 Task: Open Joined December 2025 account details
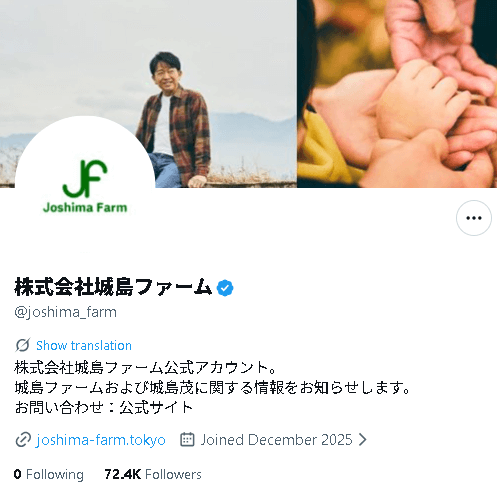276,440
